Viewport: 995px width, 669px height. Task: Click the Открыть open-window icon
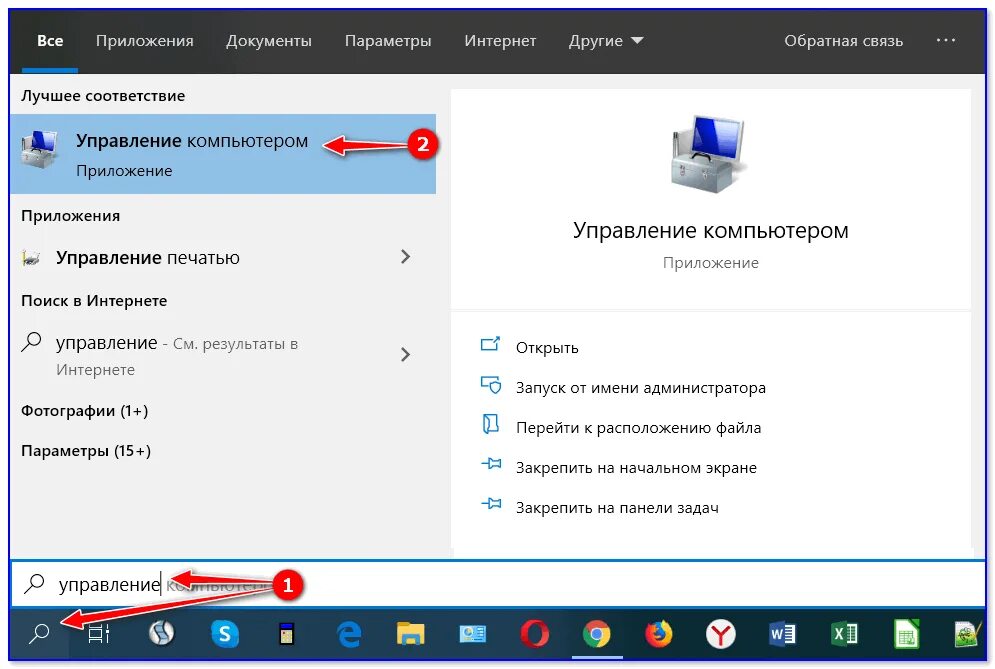[x=491, y=344]
